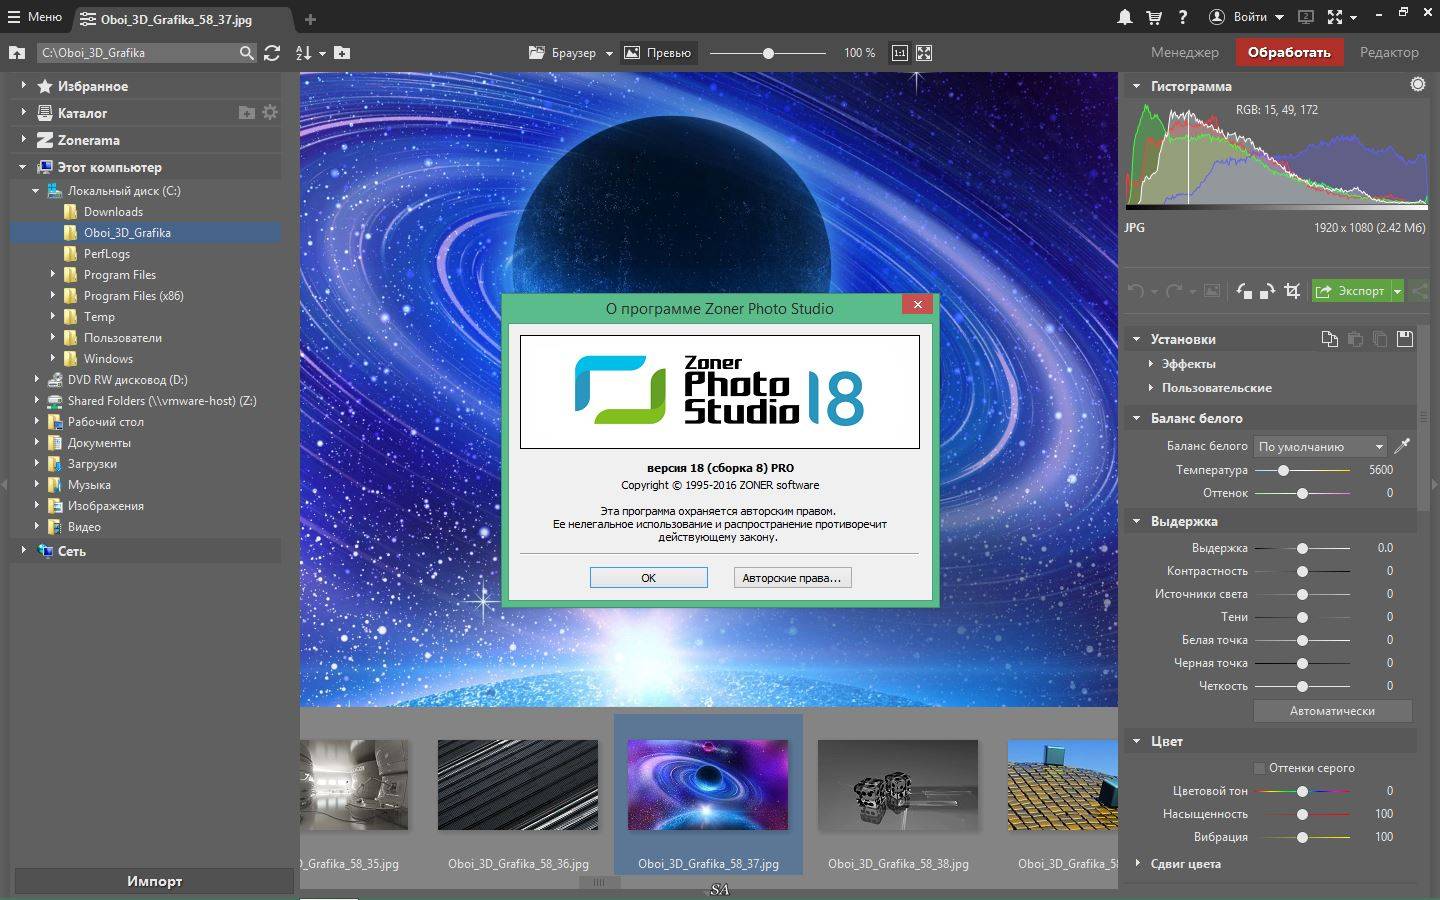1440x900 pixels.
Task: Click the undo arrow icon
Action: (1135, 291)
